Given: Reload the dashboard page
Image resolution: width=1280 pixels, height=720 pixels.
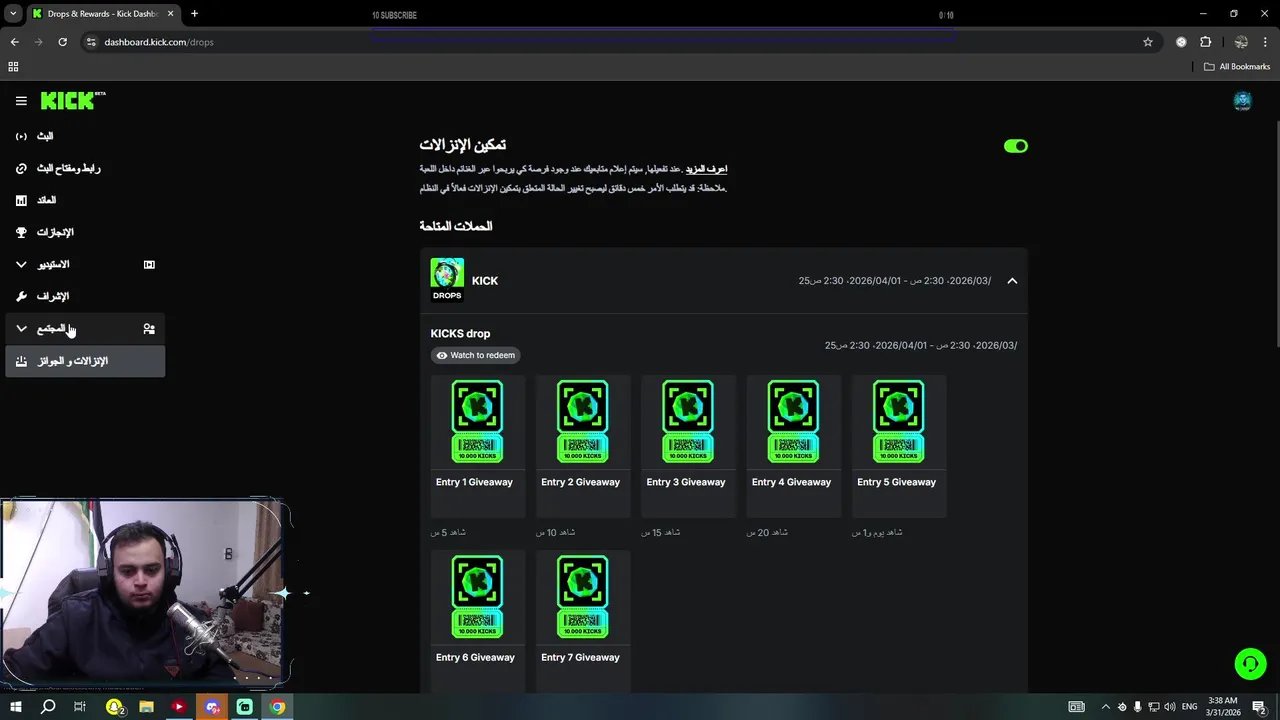Looking at the screenshot, I should [62, 42].
